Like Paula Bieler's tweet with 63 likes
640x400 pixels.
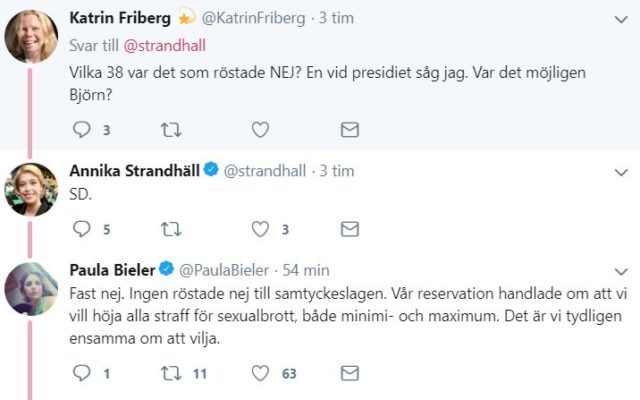coord(260,373)
